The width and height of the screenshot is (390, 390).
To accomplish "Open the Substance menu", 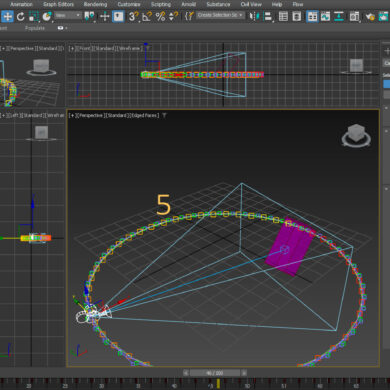I will coord(218,4).
